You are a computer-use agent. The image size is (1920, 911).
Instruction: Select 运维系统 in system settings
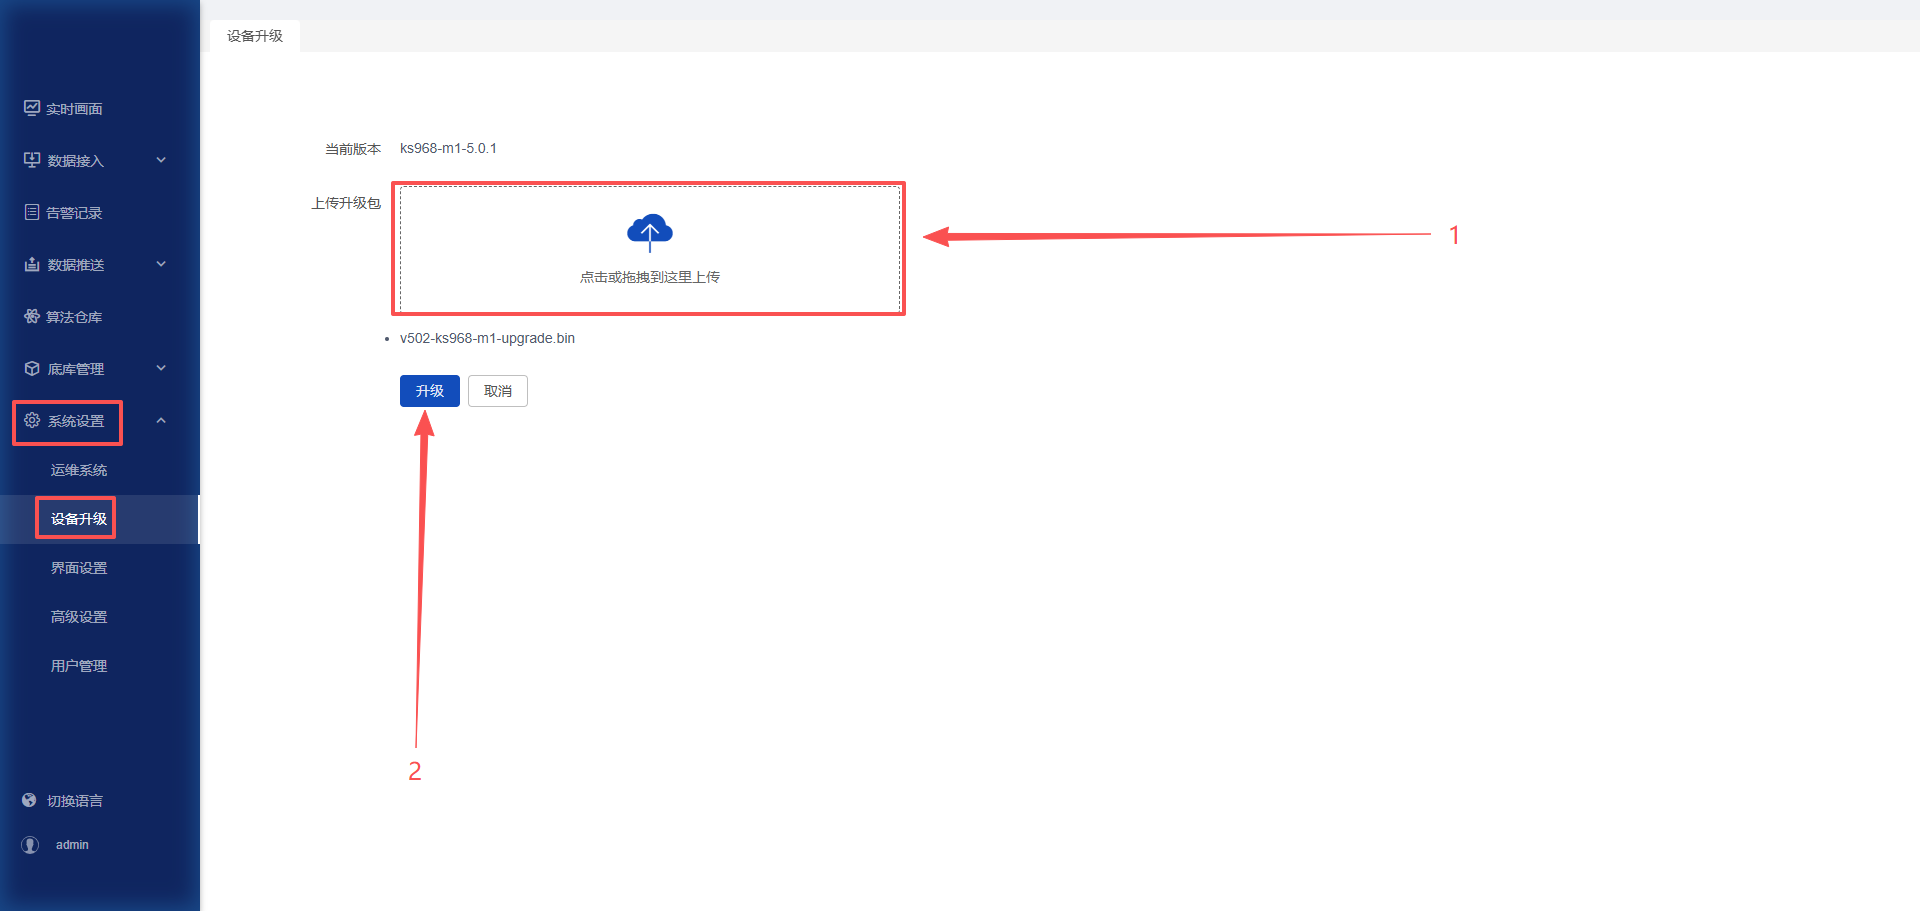(x=79, y=470)
